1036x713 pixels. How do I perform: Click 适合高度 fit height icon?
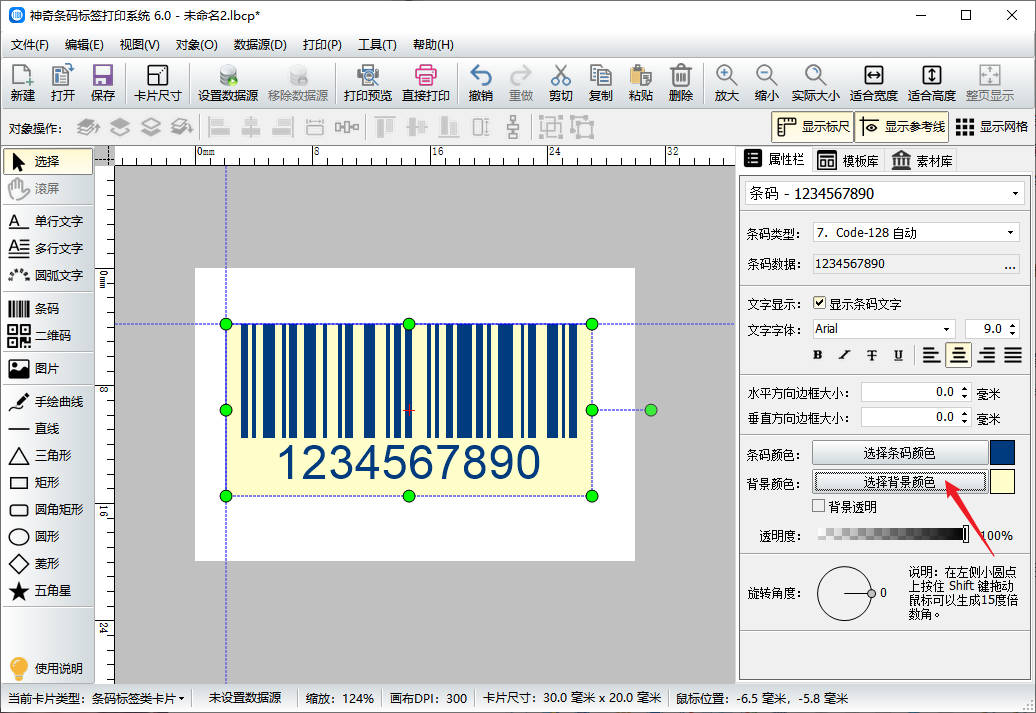[x=932, y=83]
